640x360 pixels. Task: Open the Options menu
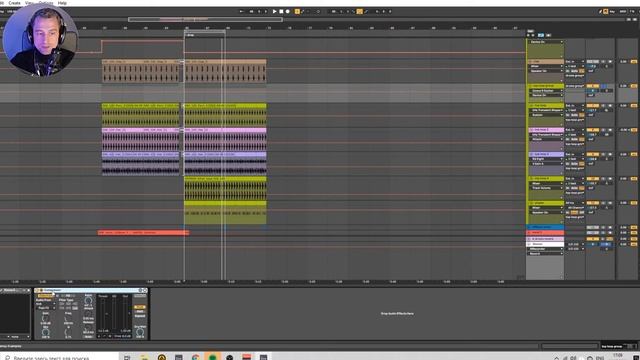[x=46, y=3]
